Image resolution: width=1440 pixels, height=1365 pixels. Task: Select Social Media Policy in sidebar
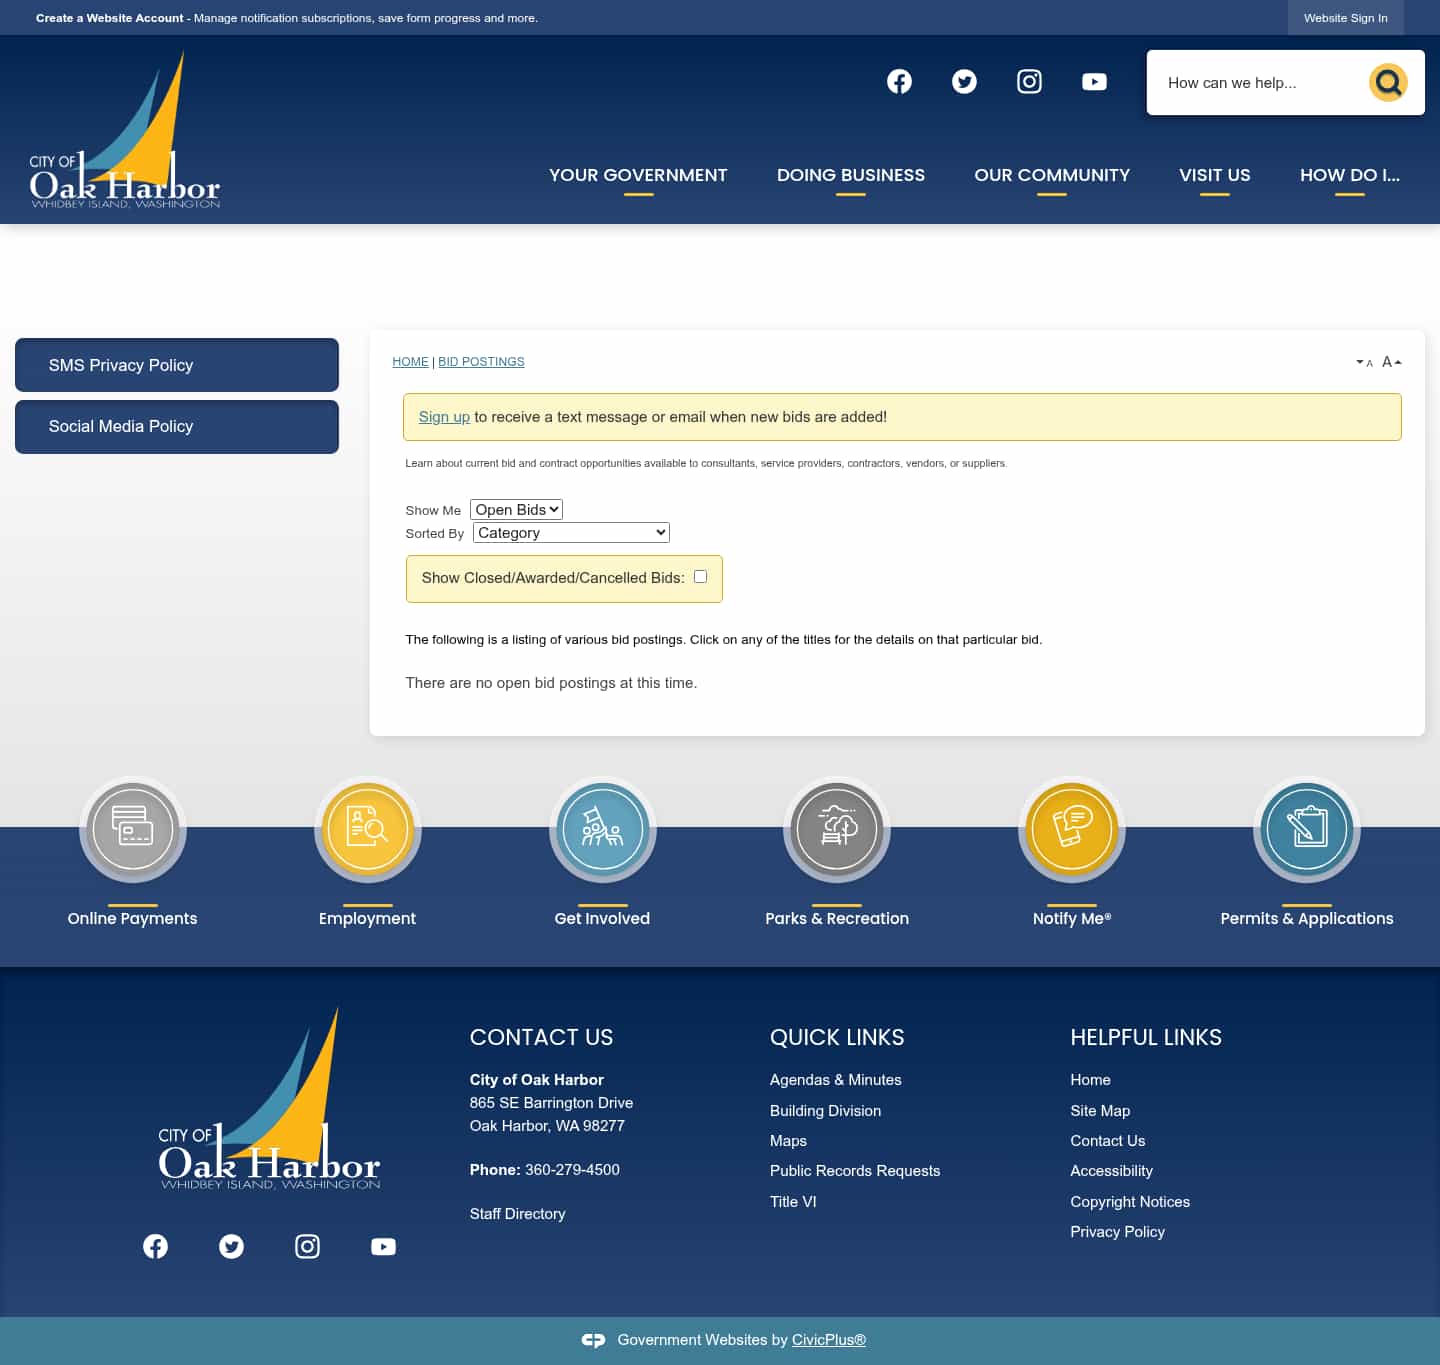click(x=177, y=427)
